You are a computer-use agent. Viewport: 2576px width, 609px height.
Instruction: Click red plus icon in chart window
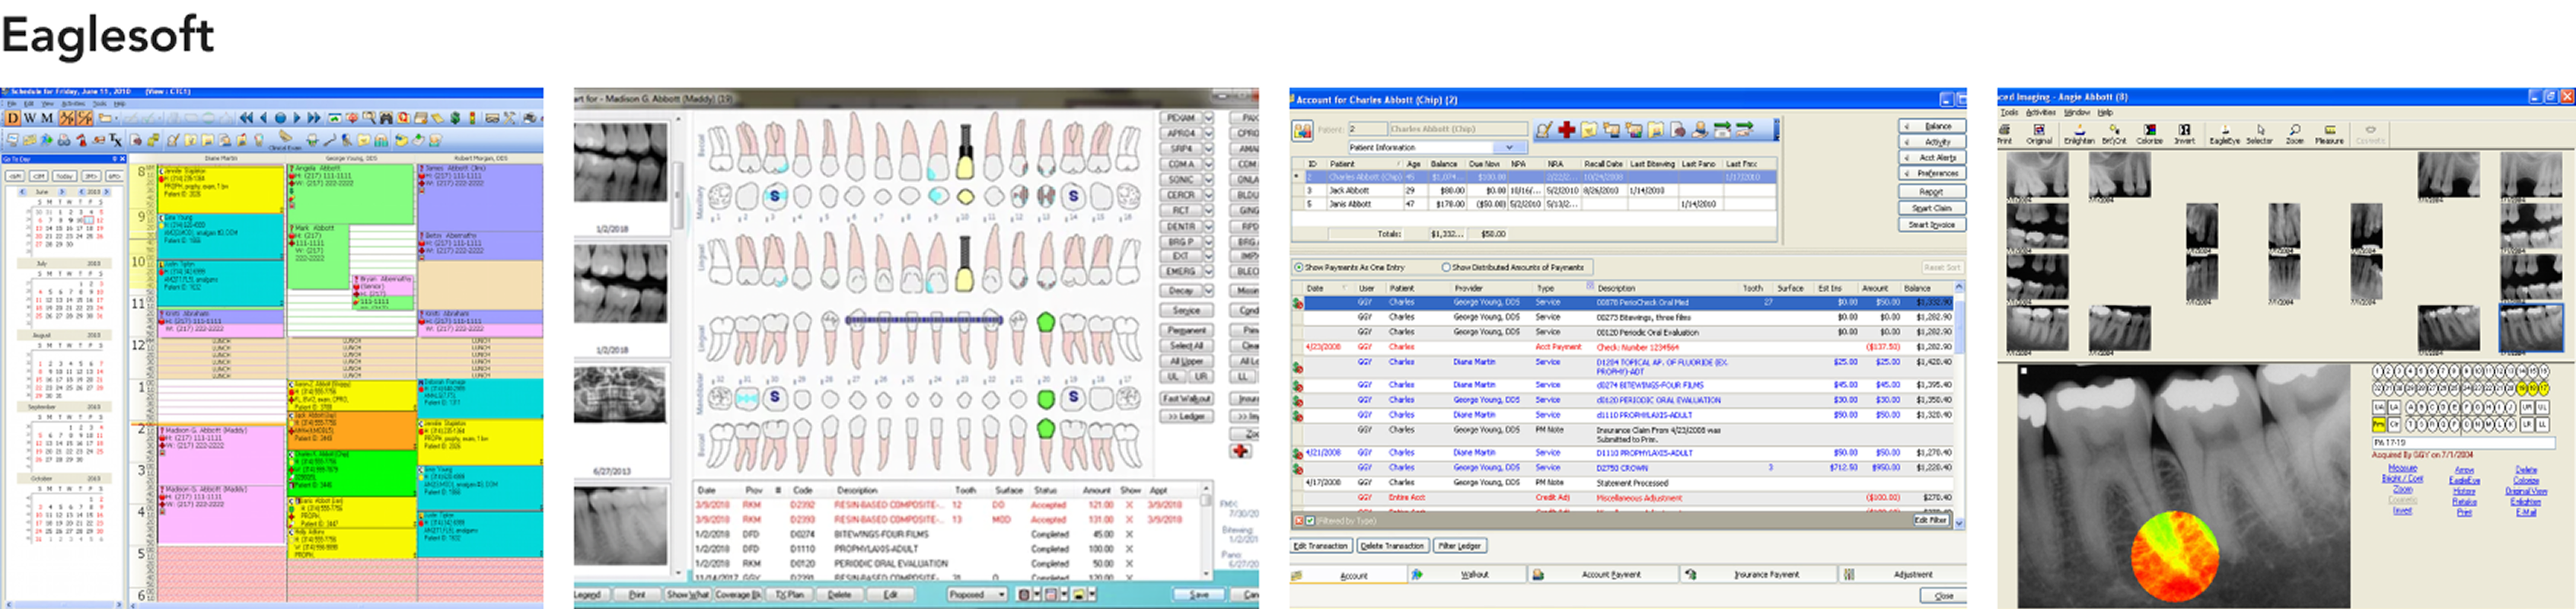point(1240,451)
